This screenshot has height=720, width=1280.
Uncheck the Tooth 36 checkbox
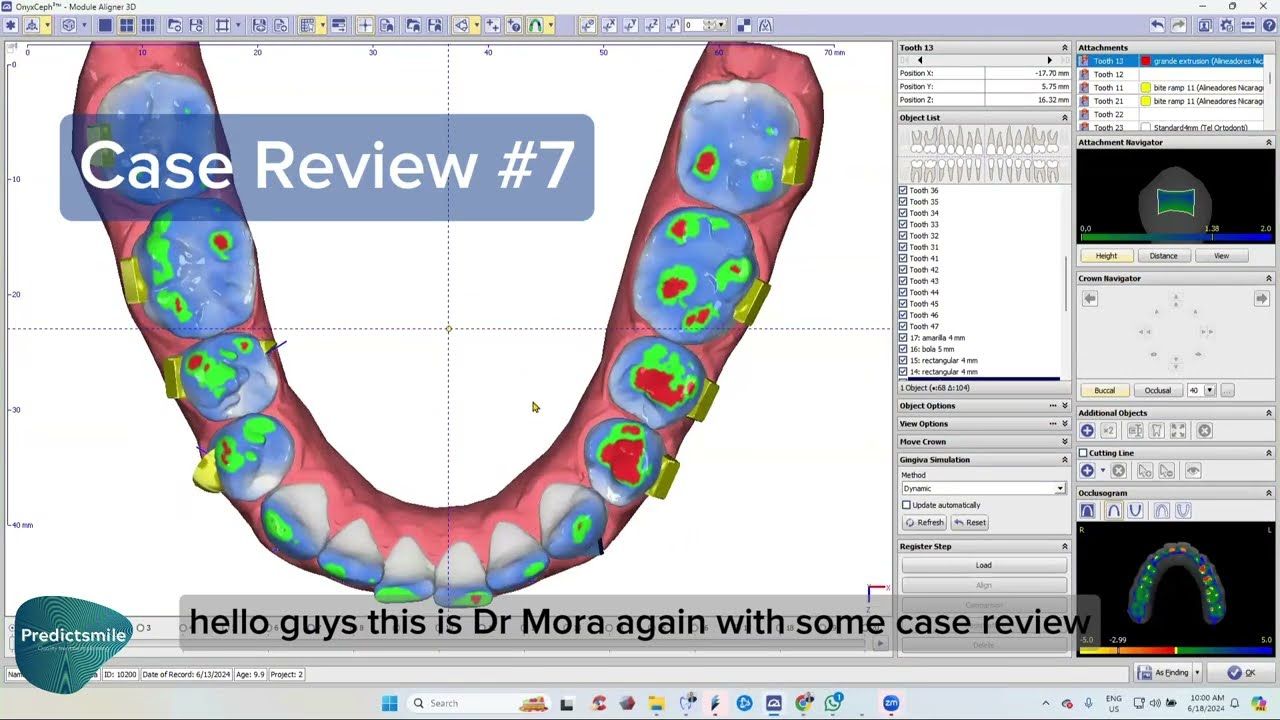pos(903,190)
